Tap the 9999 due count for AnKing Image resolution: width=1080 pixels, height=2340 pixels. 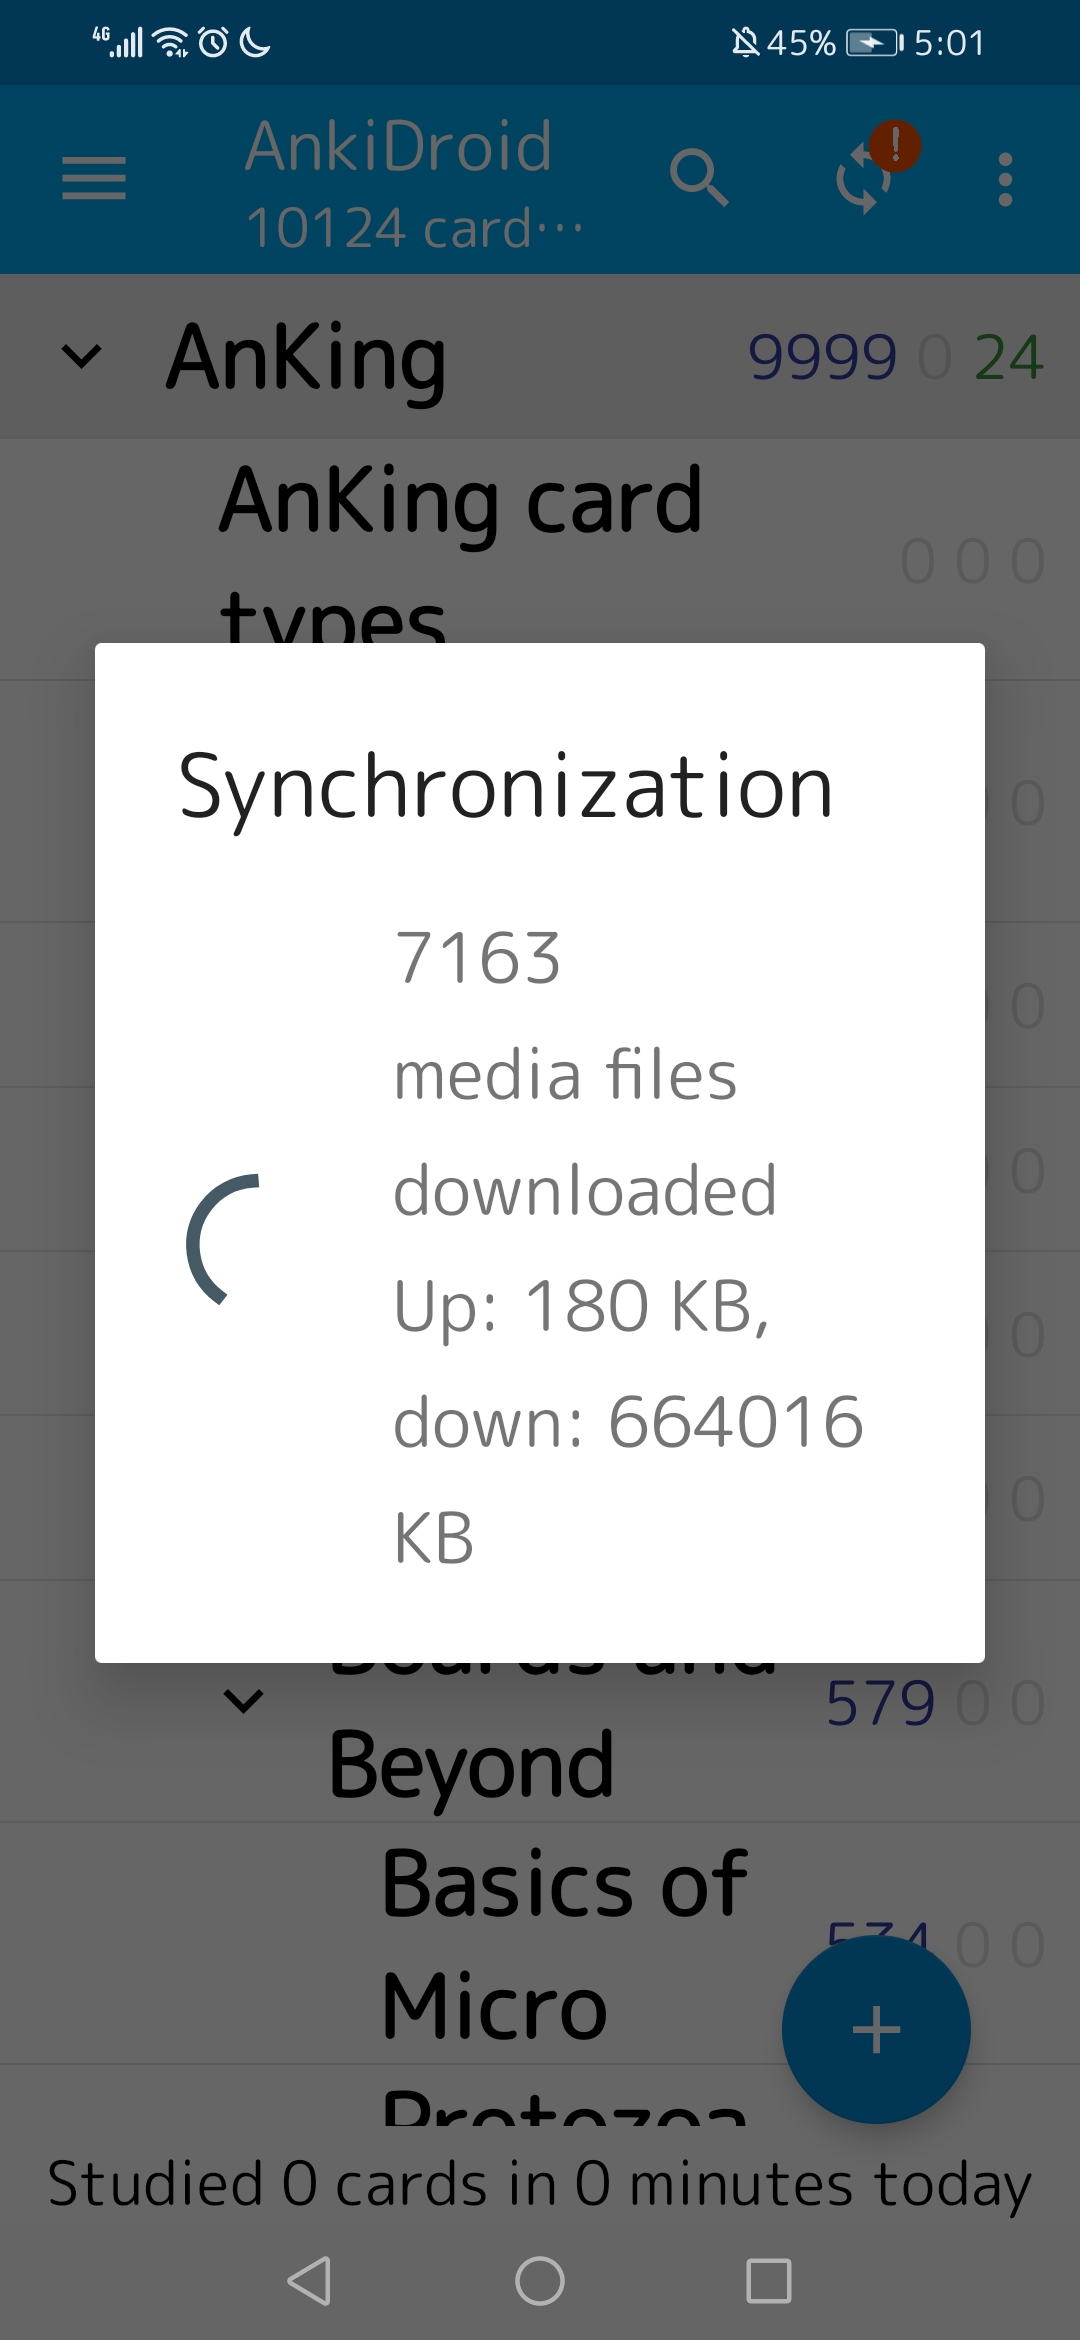[x=823, y=357]
